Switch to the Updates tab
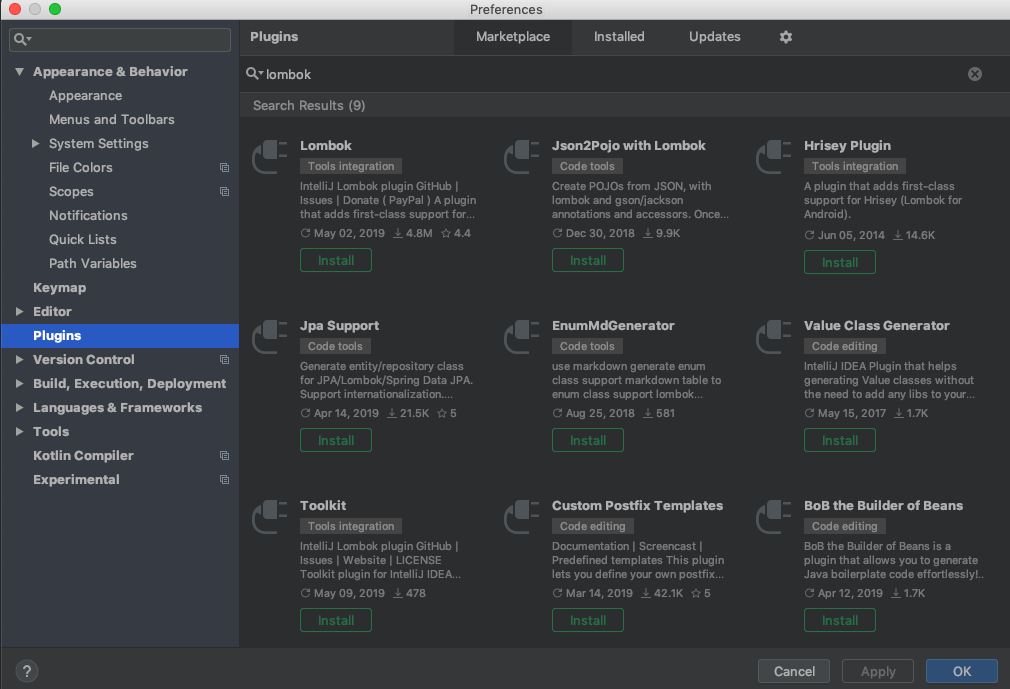 [x=714, y=37]
